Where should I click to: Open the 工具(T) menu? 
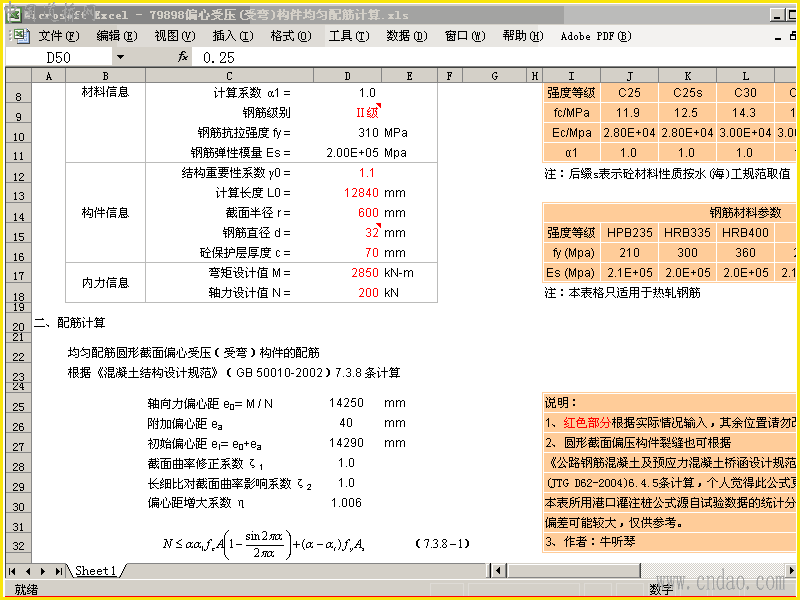click(x=348, y=36)
